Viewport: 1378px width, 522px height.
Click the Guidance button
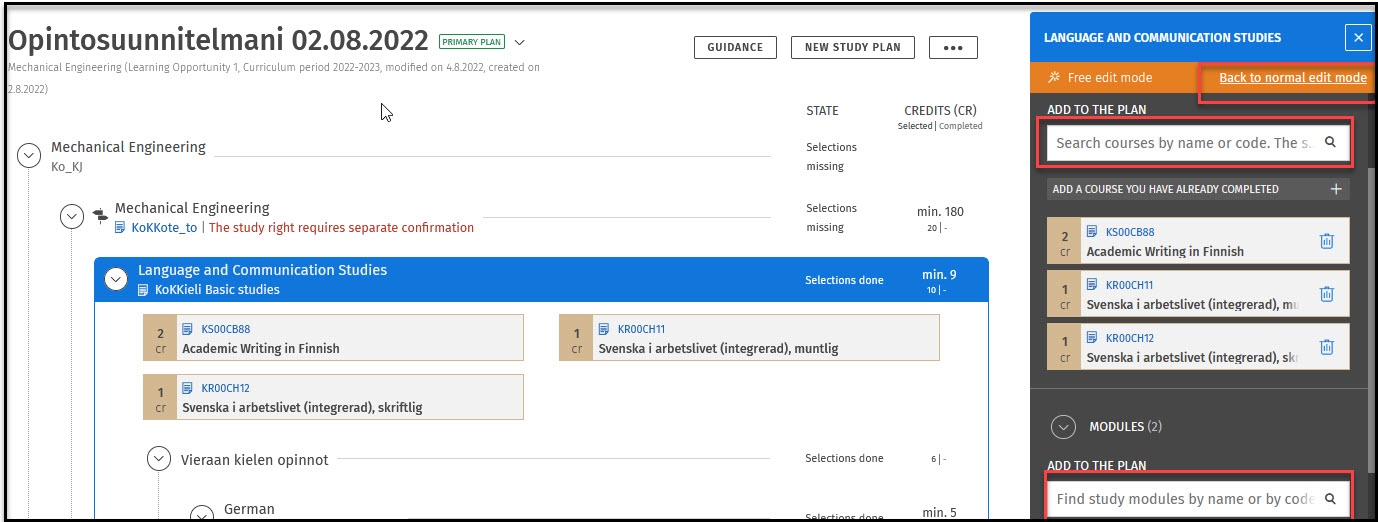point(735,47)
